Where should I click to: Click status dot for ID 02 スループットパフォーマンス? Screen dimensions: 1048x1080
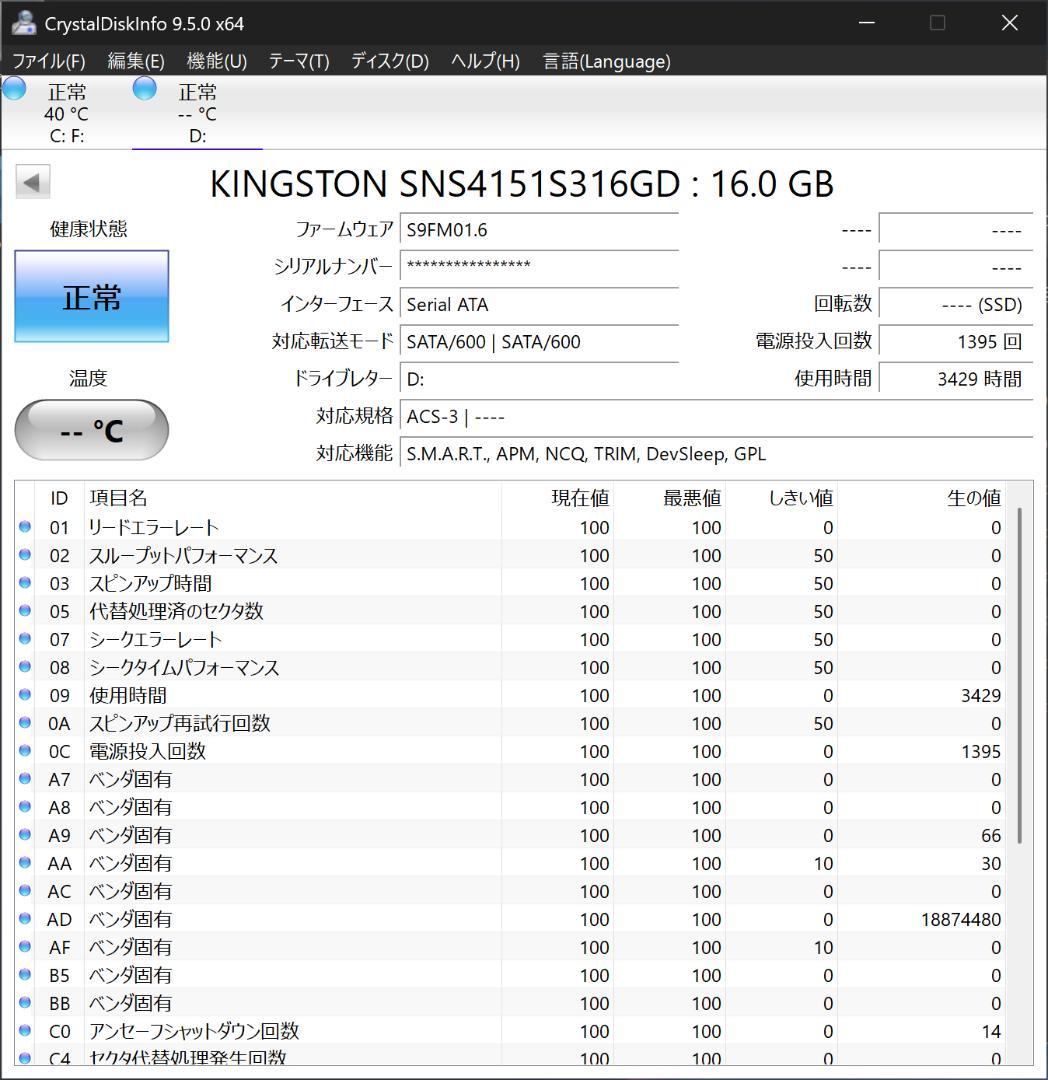pyautogui.click(x=25, y=554)
